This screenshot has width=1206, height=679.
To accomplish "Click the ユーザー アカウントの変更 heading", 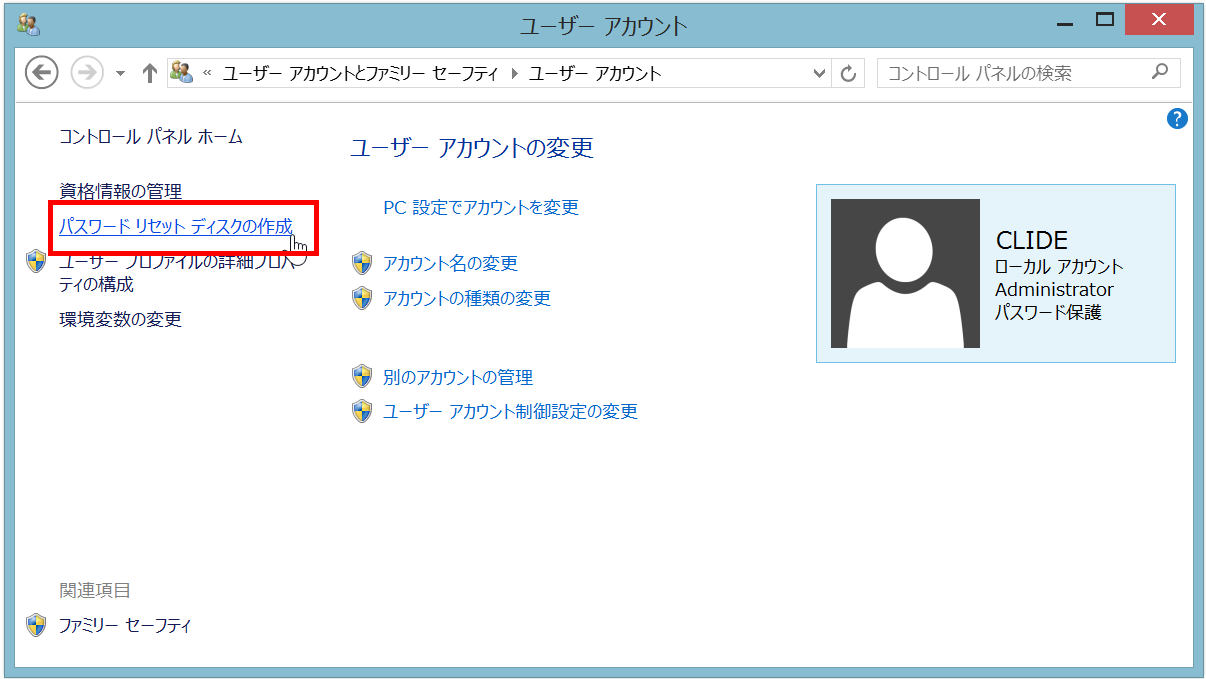I will [472, 148].
